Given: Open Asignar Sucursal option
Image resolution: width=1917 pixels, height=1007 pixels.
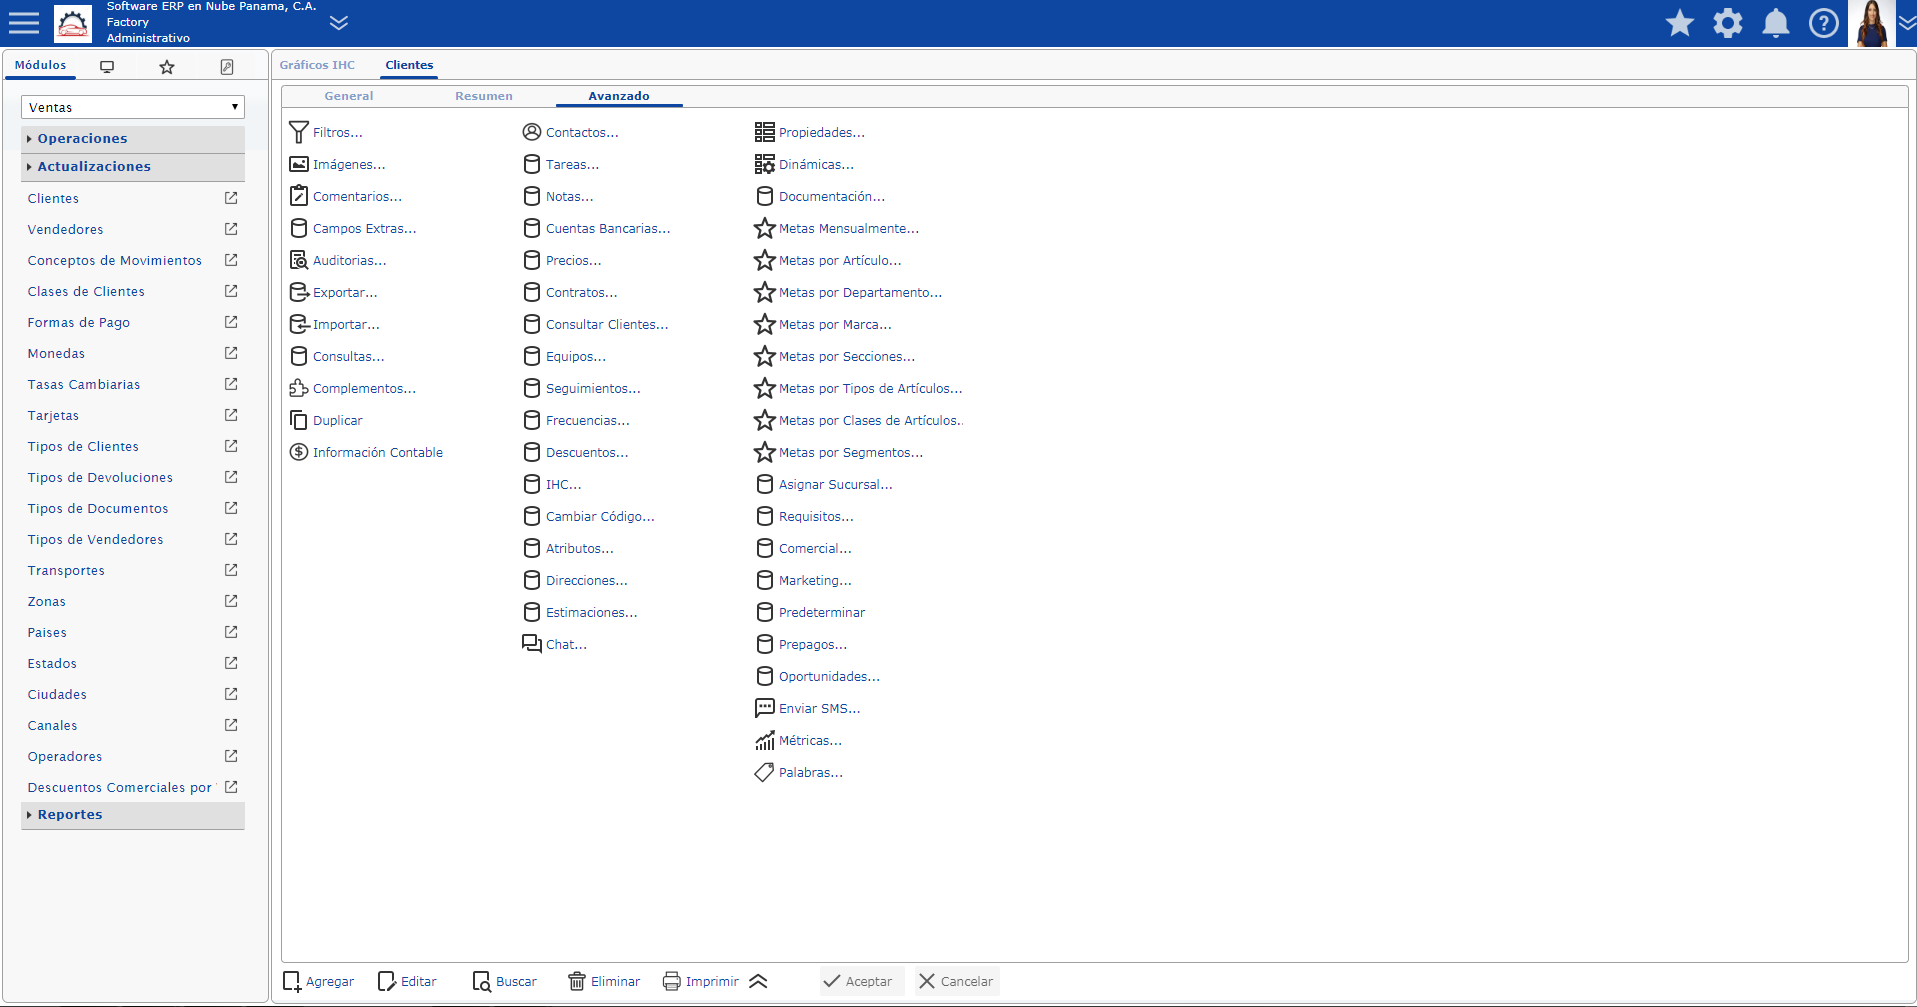Looking at the screenshot, I should 824,484.
